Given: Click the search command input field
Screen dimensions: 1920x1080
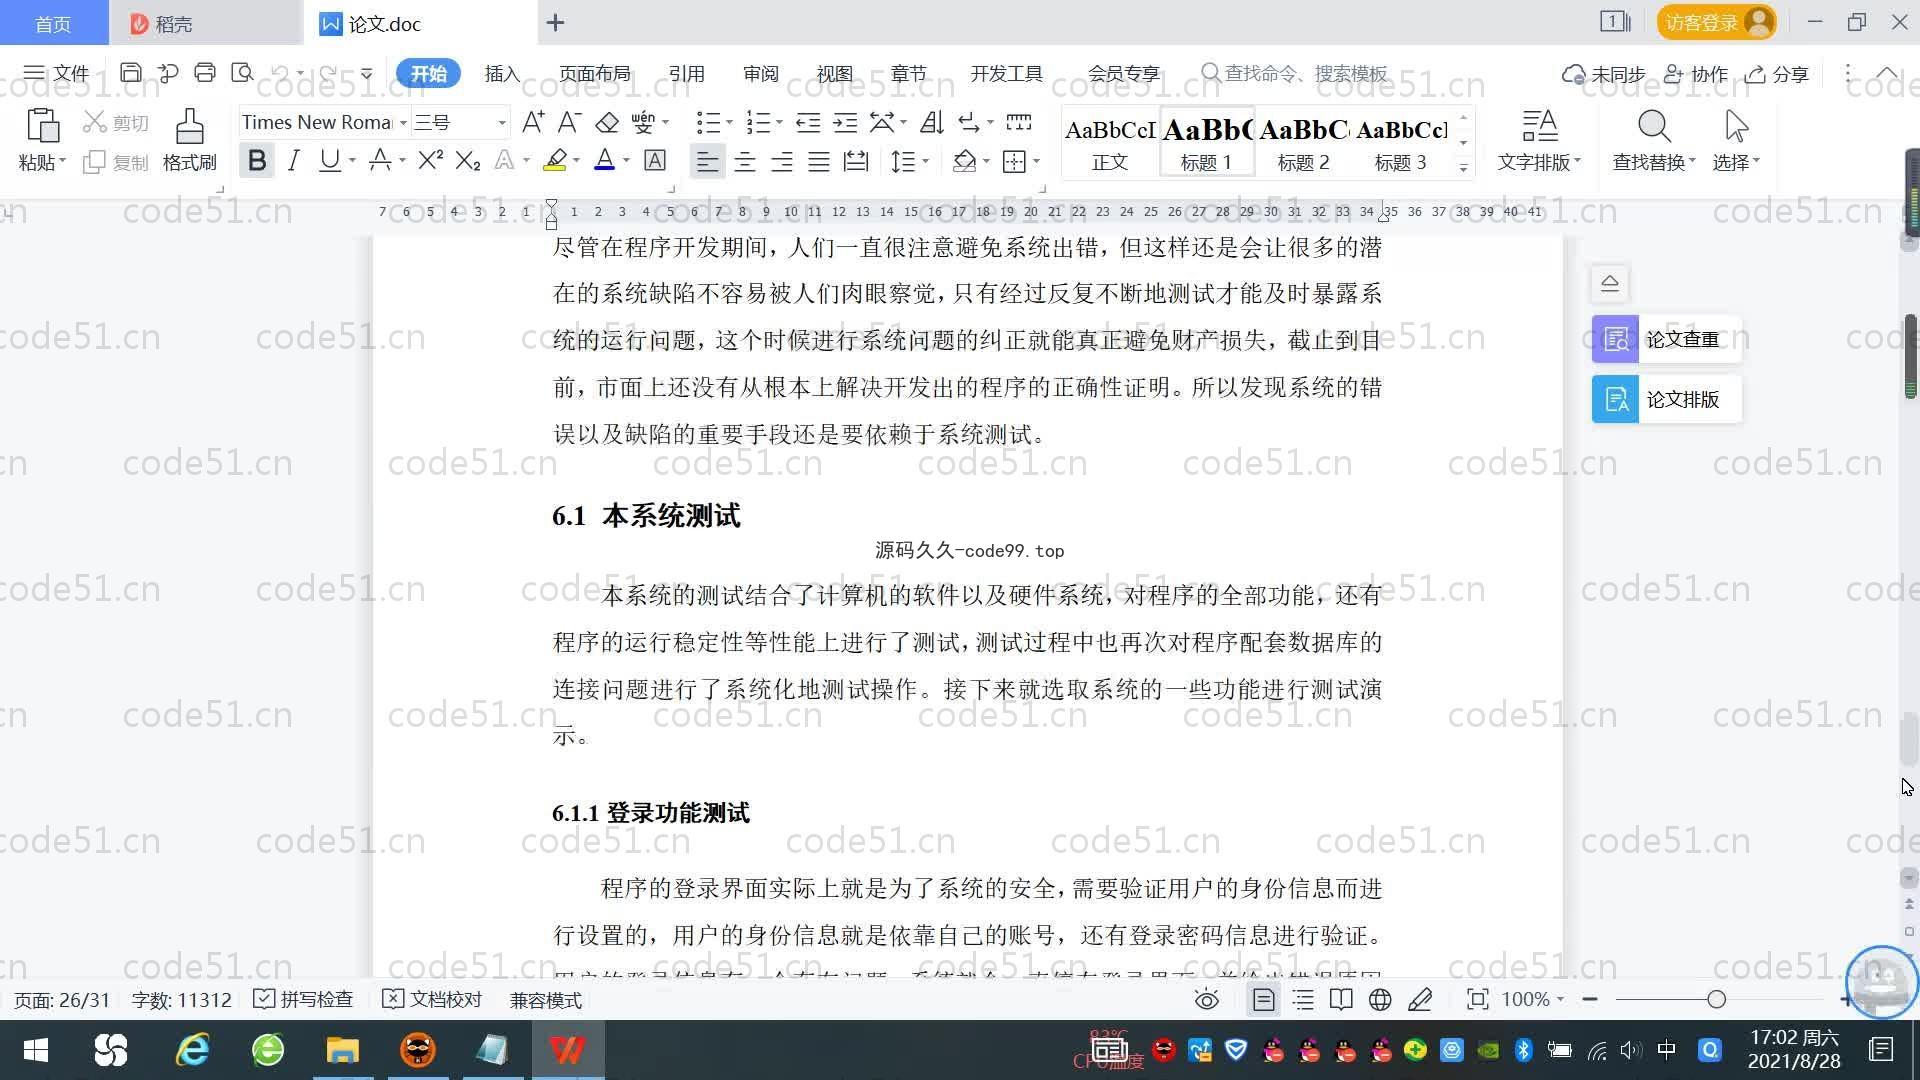Looking at the screenshot, I should click(1295, 73).
